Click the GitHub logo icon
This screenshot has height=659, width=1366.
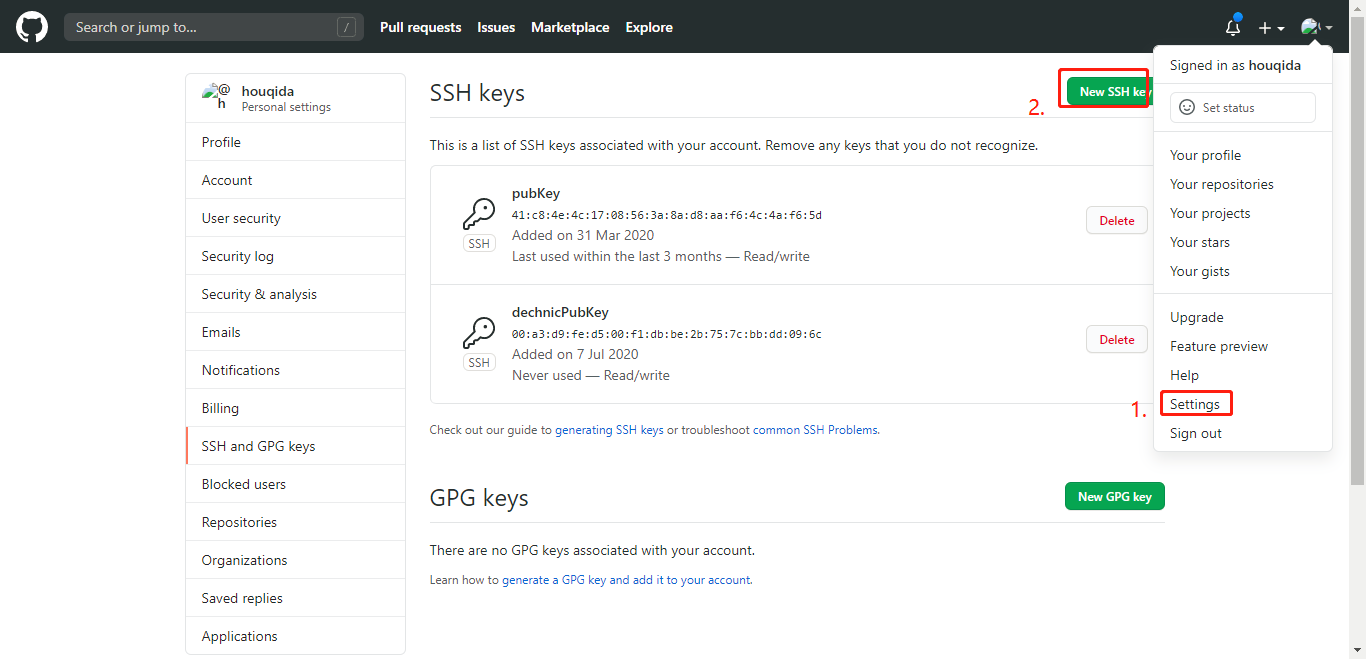[31, 26]
